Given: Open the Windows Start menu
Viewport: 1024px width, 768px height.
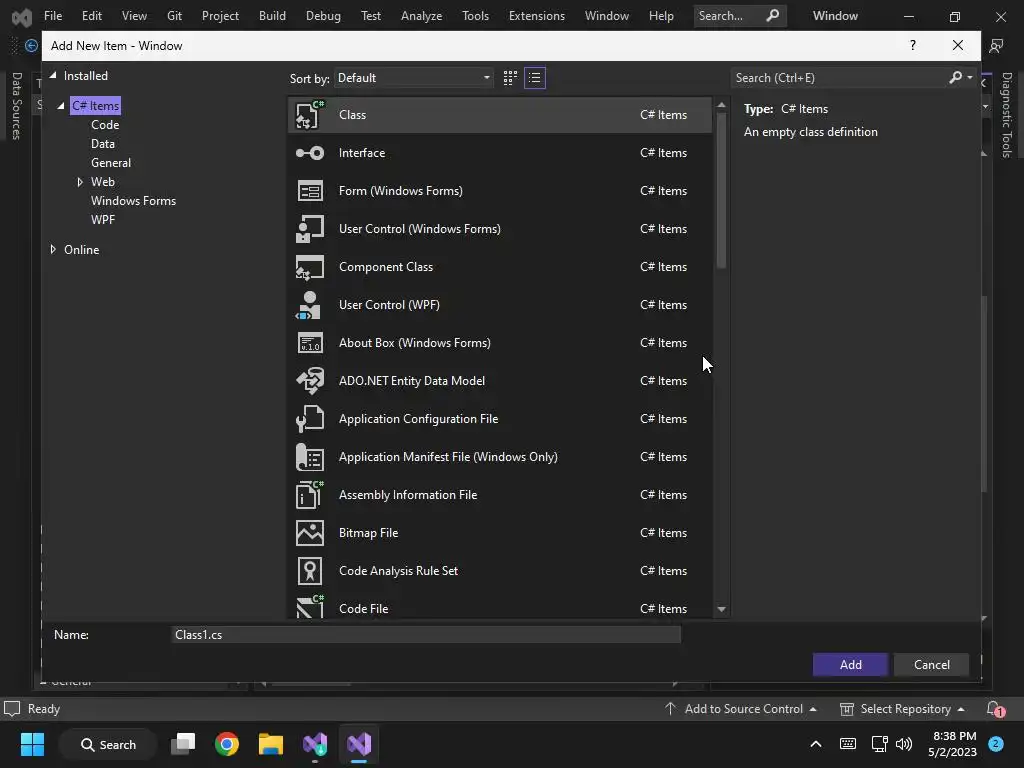Looking at the screenshot, I should (x=32, y=744).
